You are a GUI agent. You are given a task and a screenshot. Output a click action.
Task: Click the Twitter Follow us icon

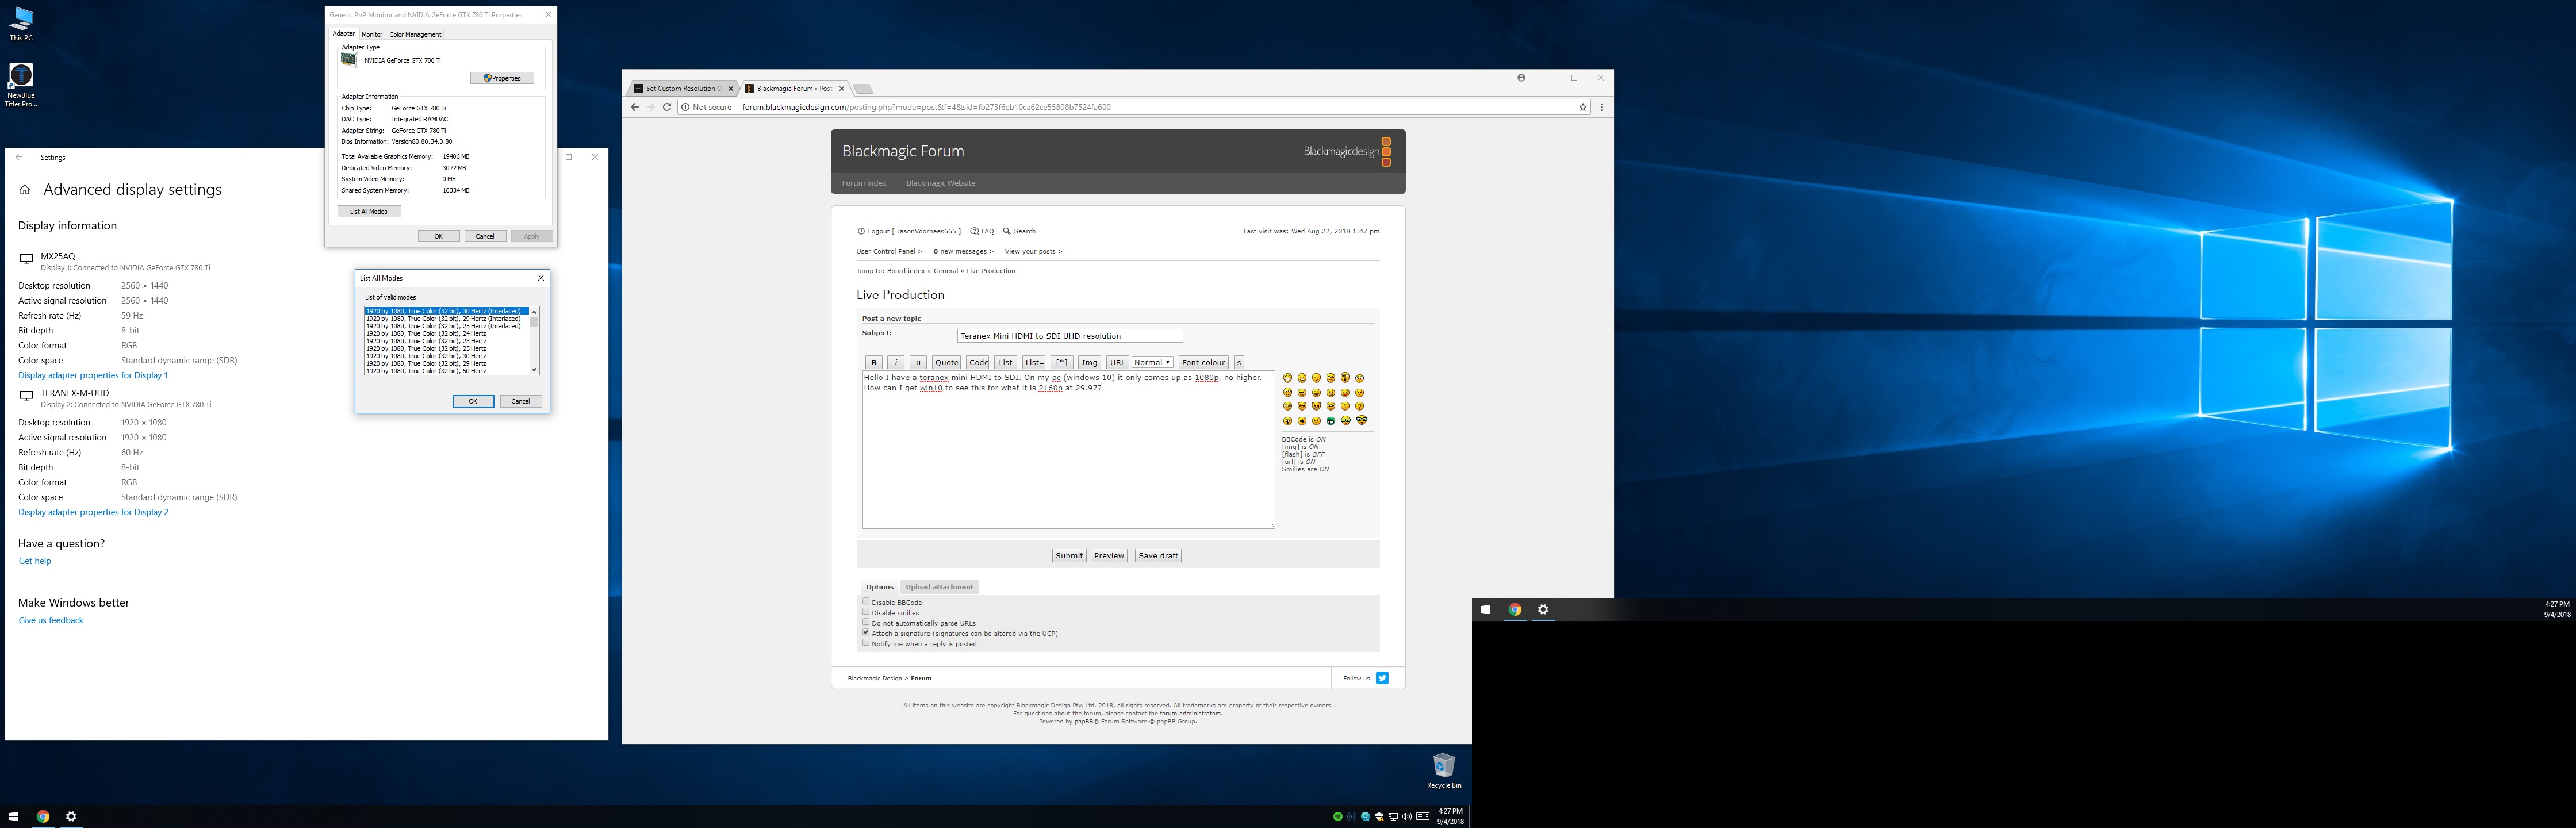1382,678
